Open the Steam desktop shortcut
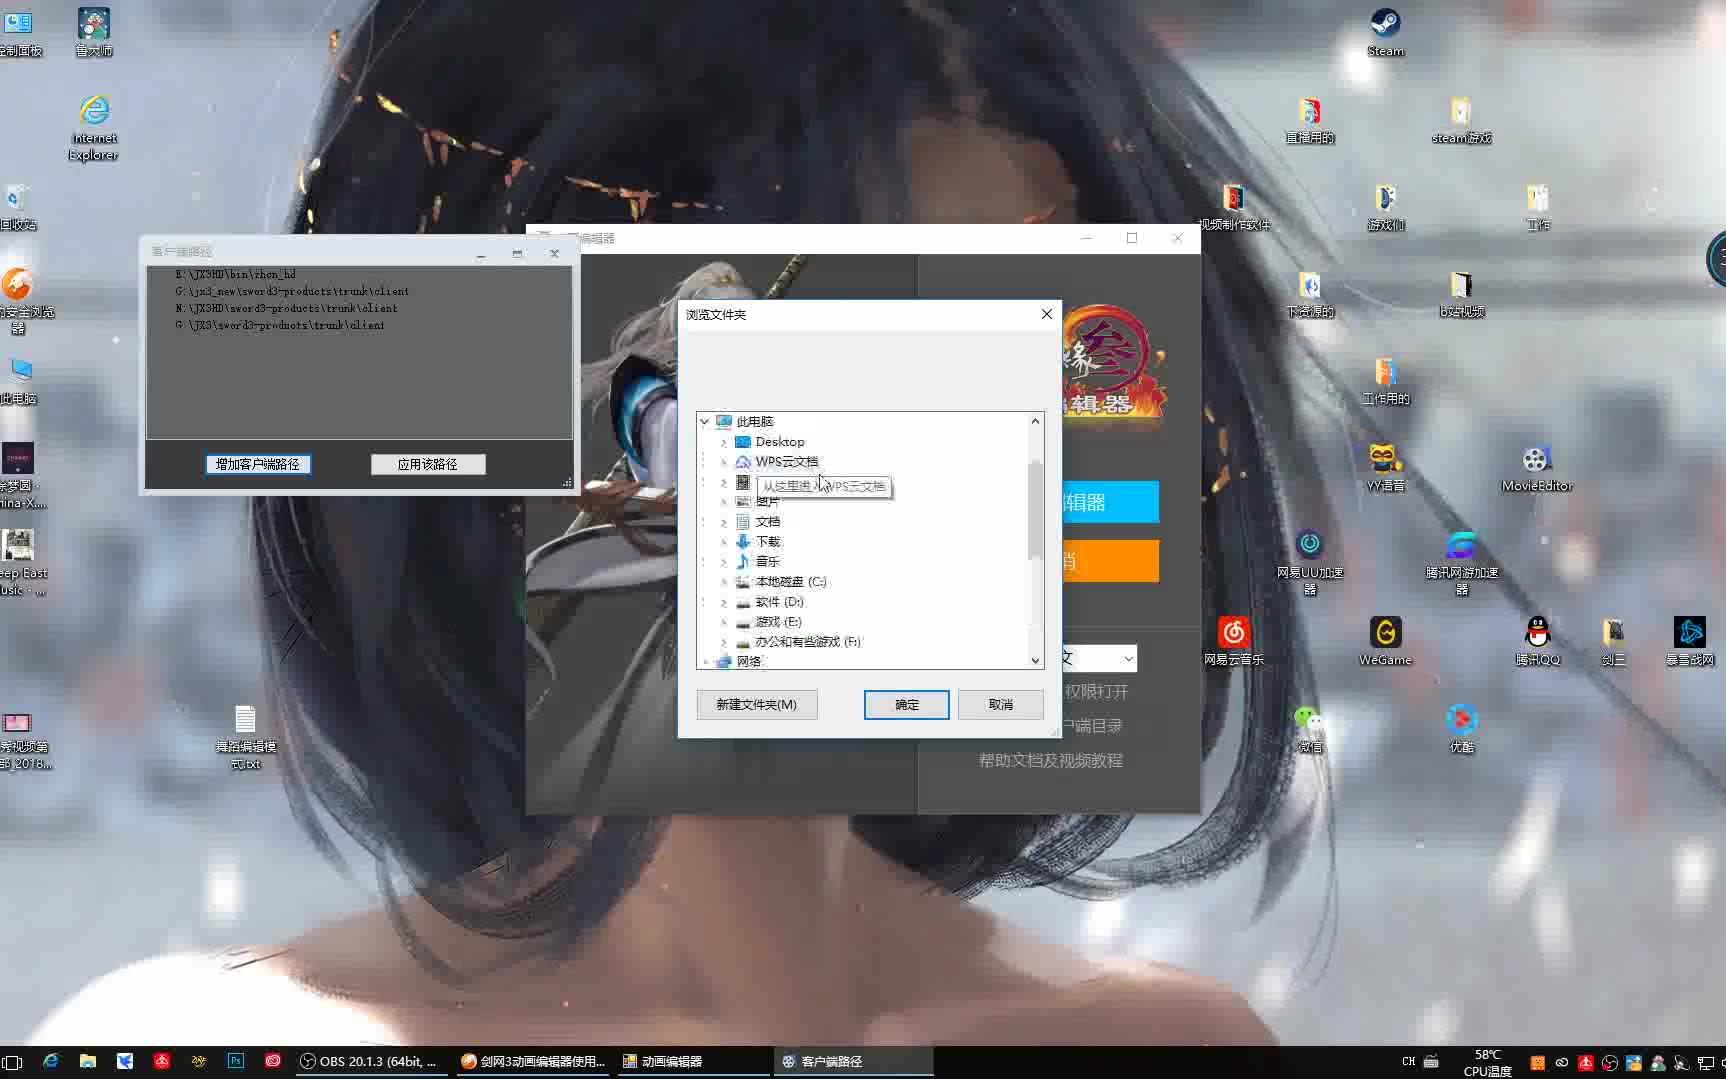This screenshot has height=1079, width=1726. tap(1385, 30)
